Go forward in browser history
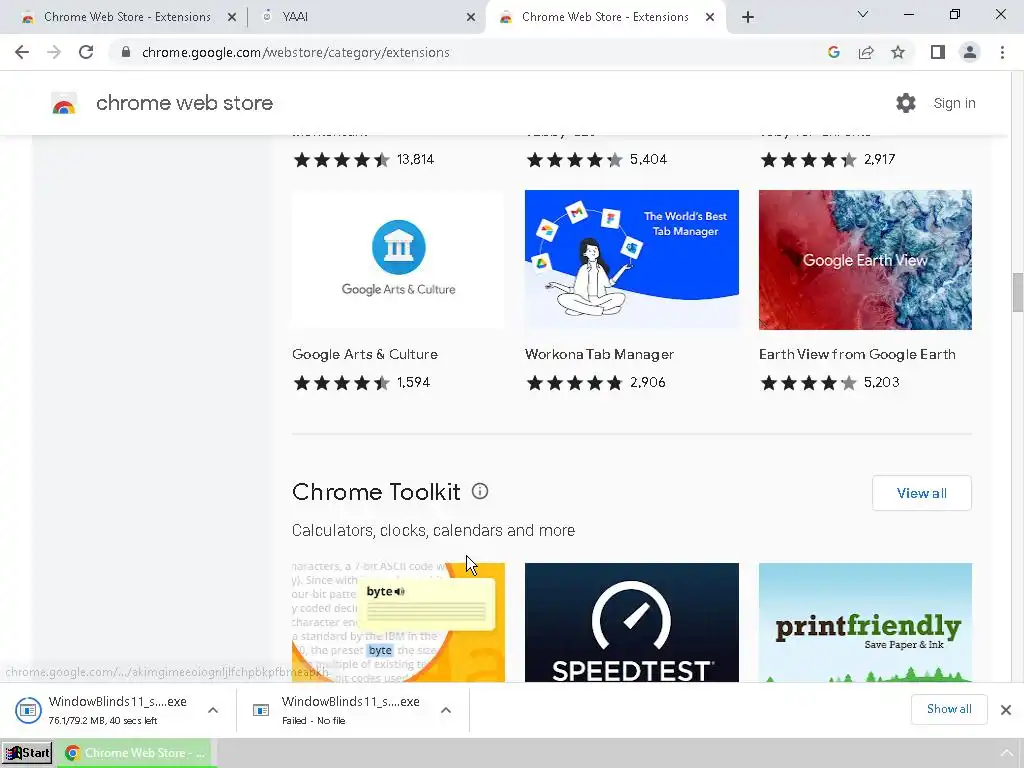1024x768 pixels. [x=54, y=52]
